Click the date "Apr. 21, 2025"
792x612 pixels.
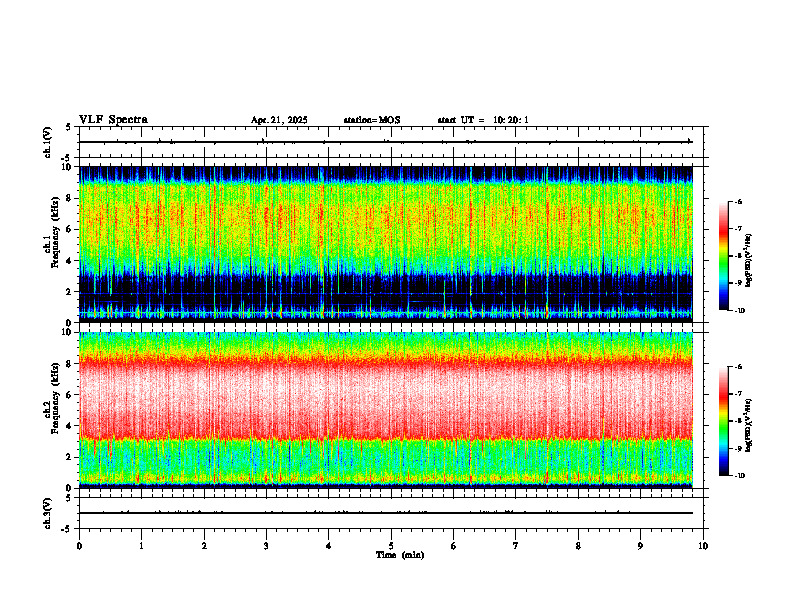point(279,120)
